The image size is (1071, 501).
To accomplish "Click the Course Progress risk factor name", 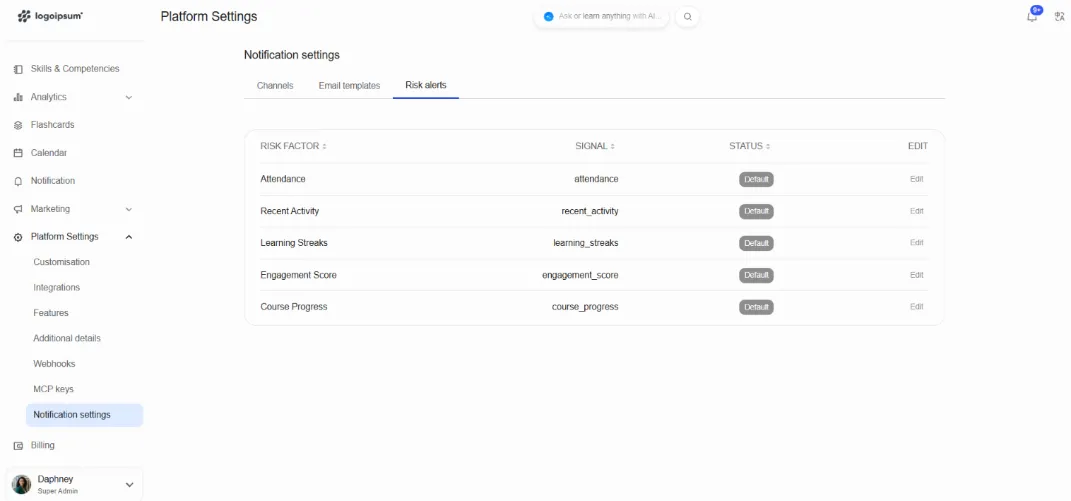I will click(294, 307).
